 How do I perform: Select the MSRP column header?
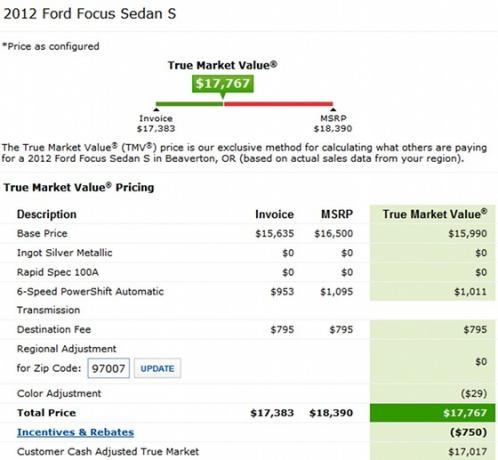[337, 214]
